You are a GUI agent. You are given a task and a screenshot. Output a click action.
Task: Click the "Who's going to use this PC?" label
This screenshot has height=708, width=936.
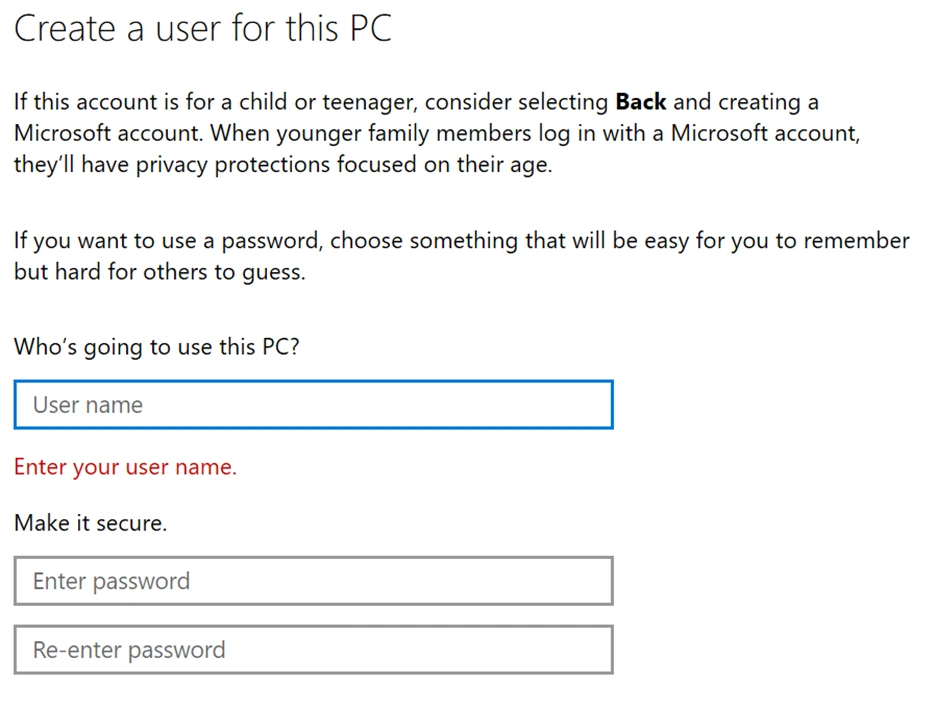(x=156, y=348)
